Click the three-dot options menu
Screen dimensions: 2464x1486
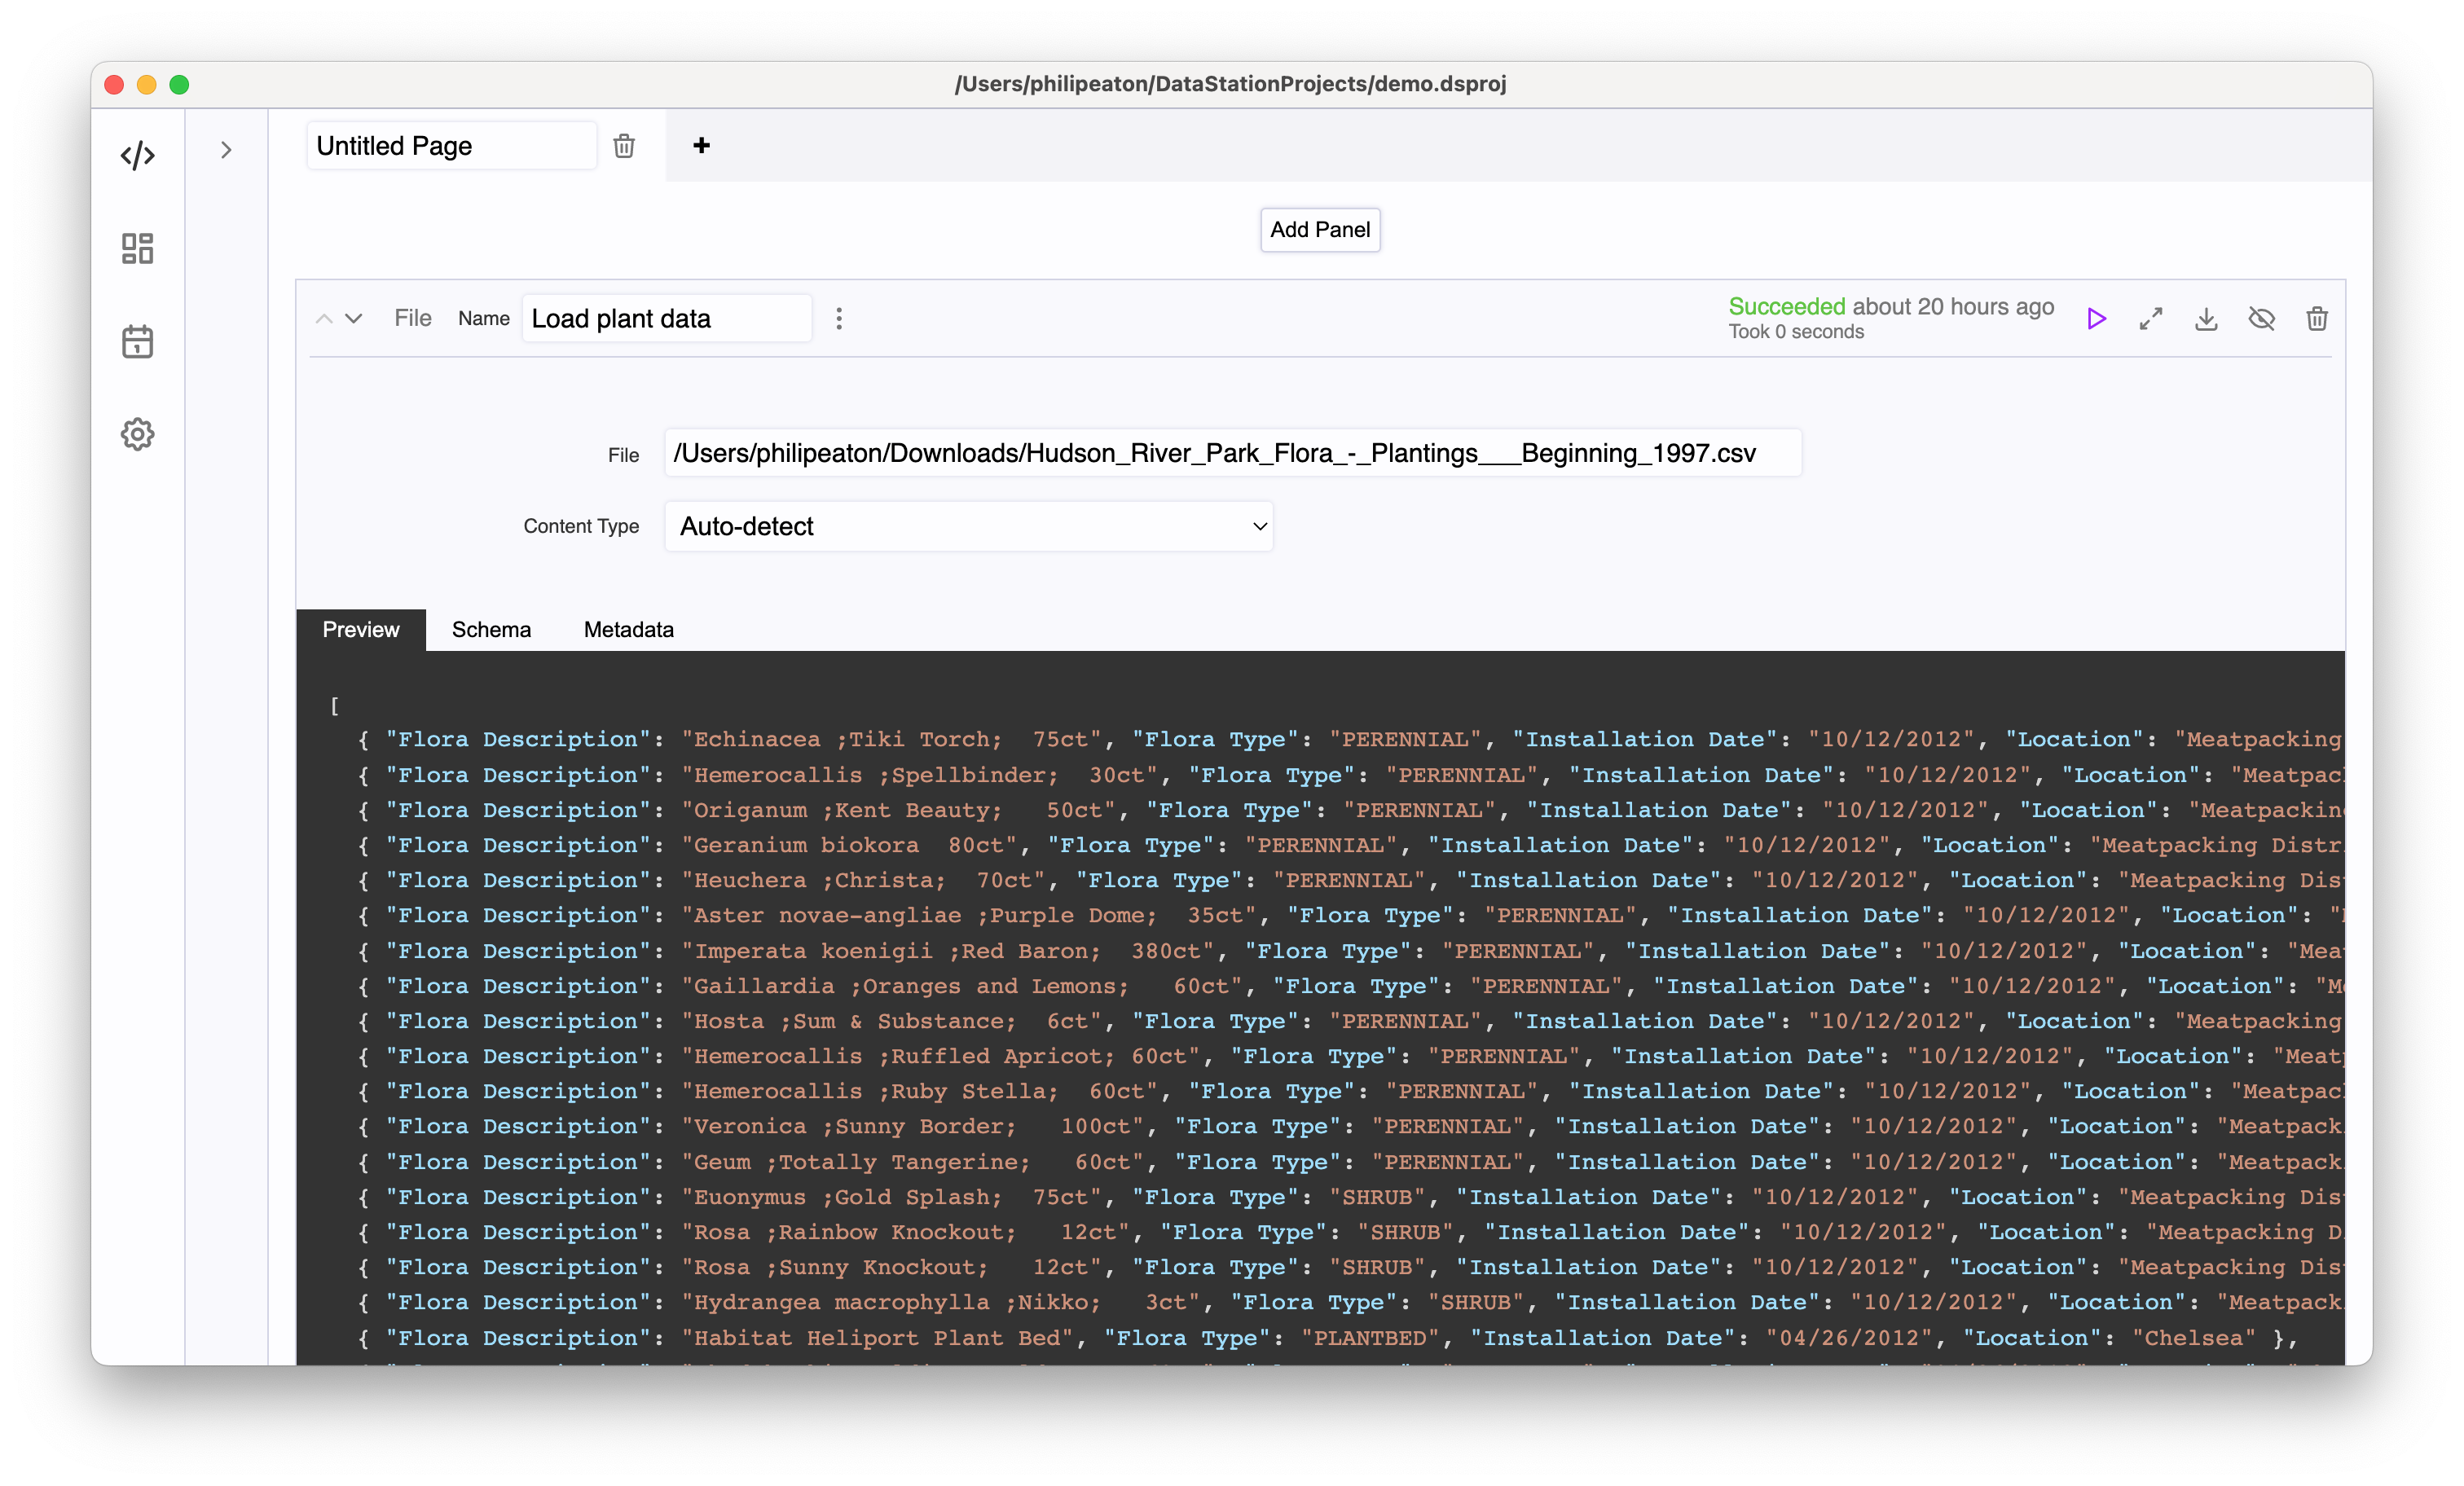click(x=839, y=317)
